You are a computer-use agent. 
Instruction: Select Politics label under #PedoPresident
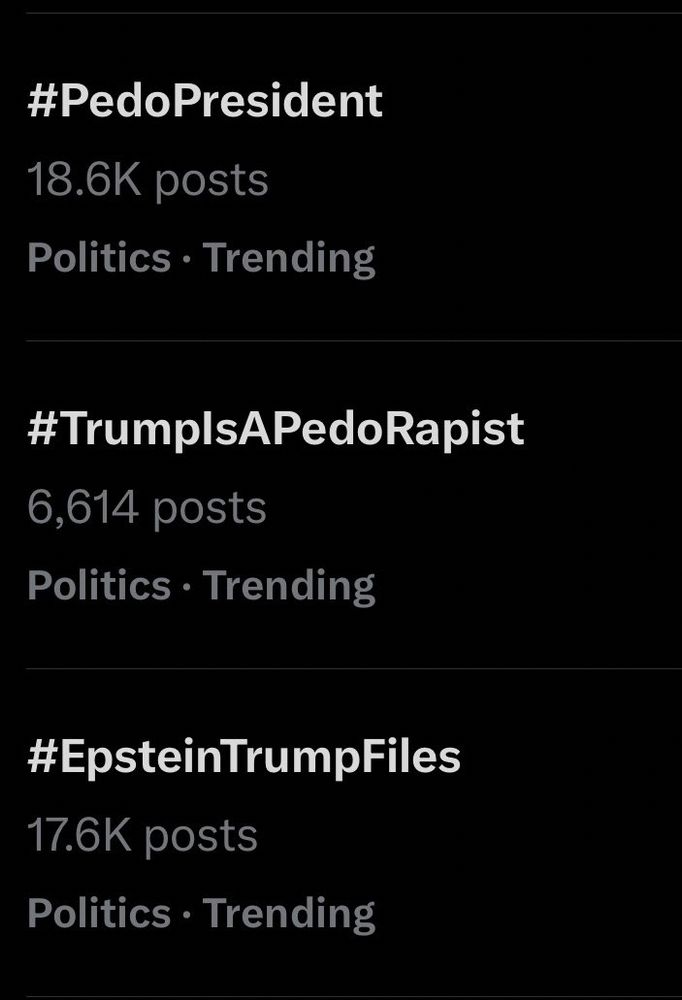[99, 258]
